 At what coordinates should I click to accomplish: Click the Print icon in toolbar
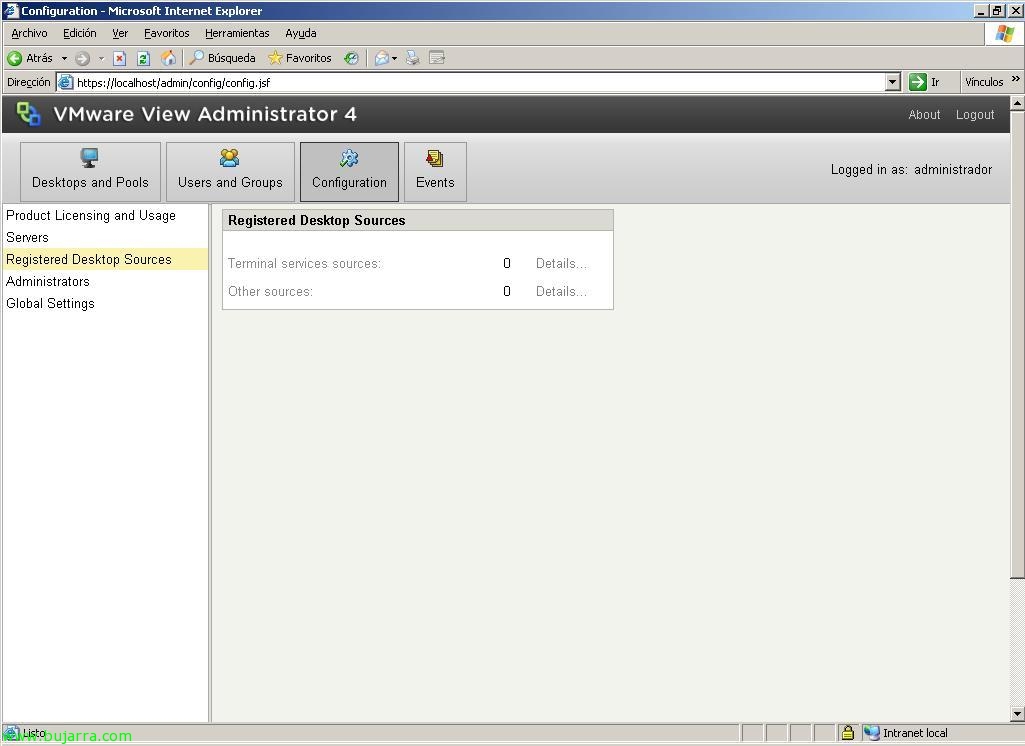pyautogui.click(x=412, y=58)
